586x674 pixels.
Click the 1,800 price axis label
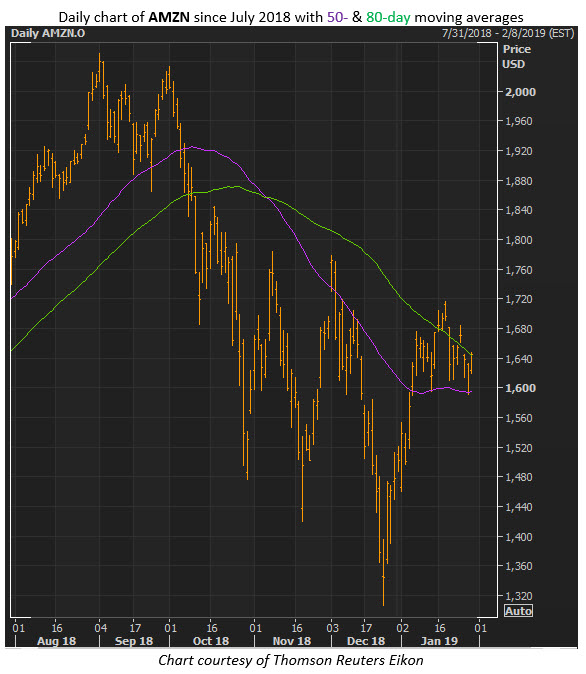point(519,240)
